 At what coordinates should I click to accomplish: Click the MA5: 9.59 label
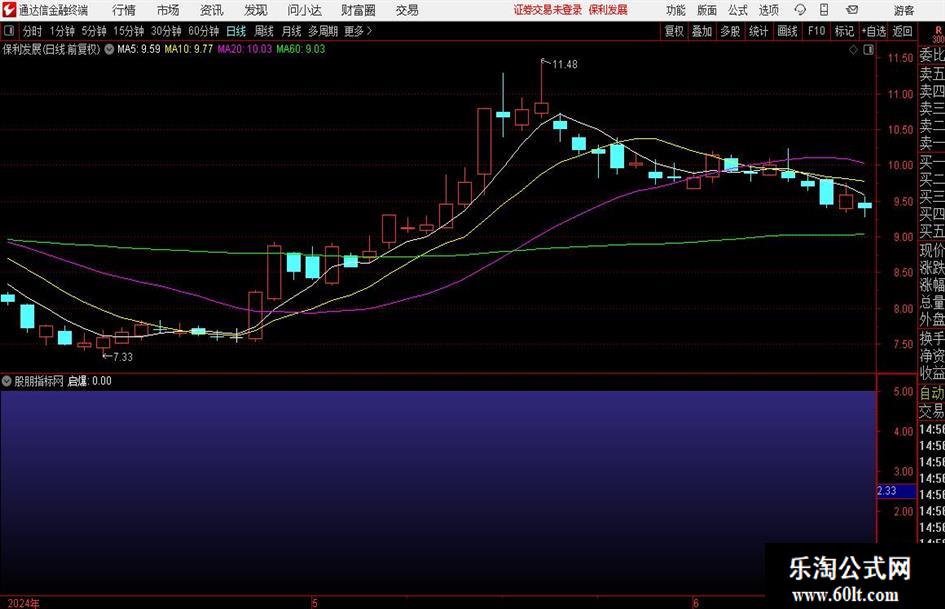pos(139,49)
